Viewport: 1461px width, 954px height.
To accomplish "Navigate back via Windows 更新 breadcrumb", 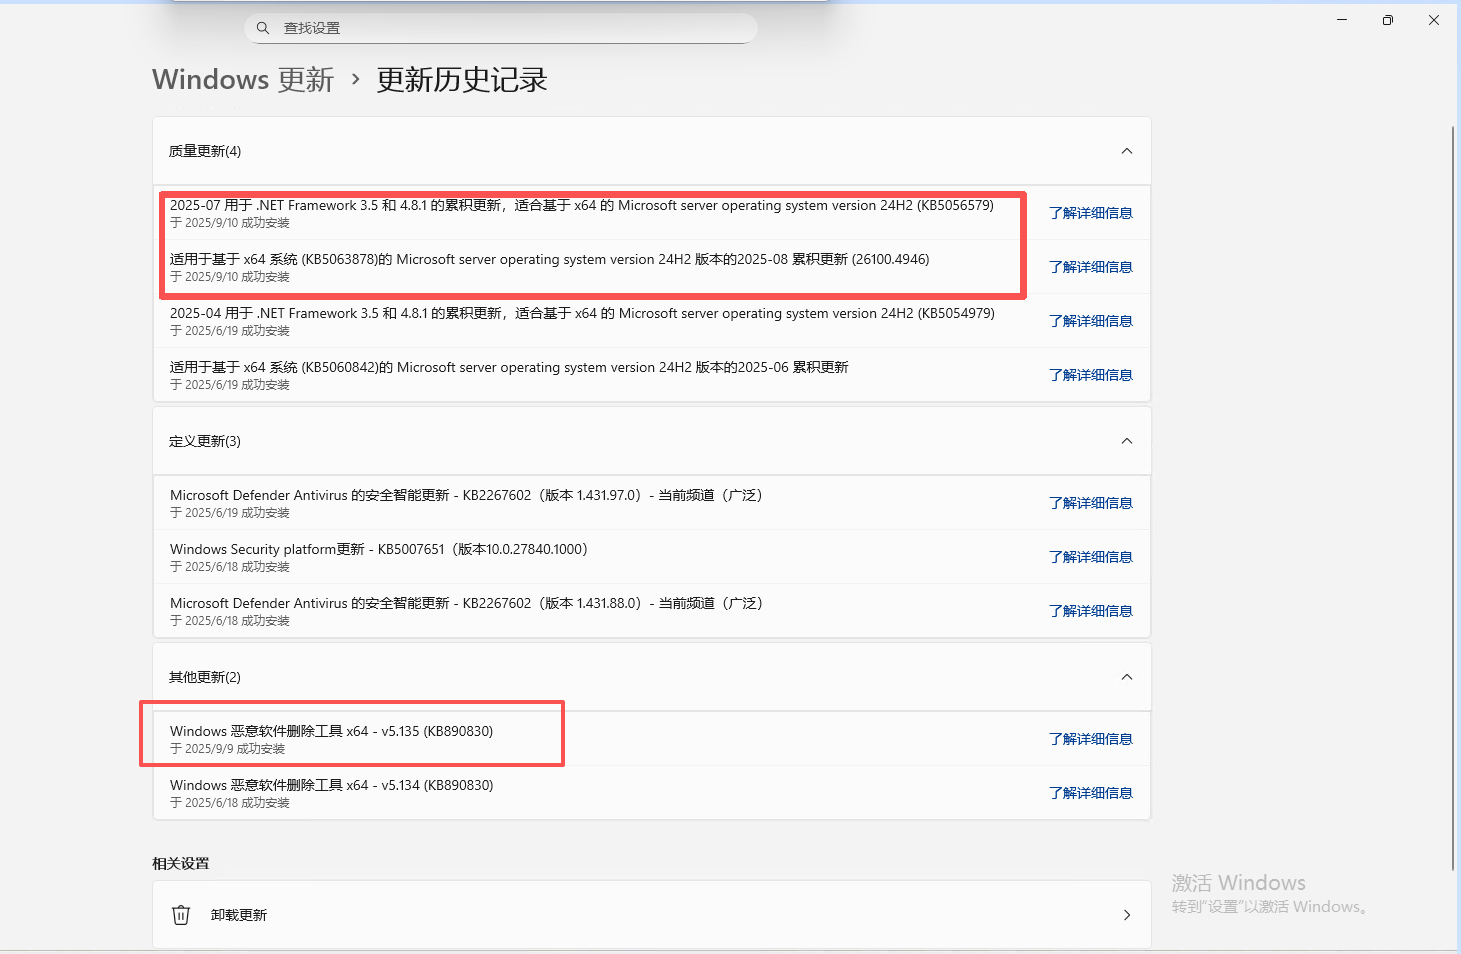I will (242, 80).
